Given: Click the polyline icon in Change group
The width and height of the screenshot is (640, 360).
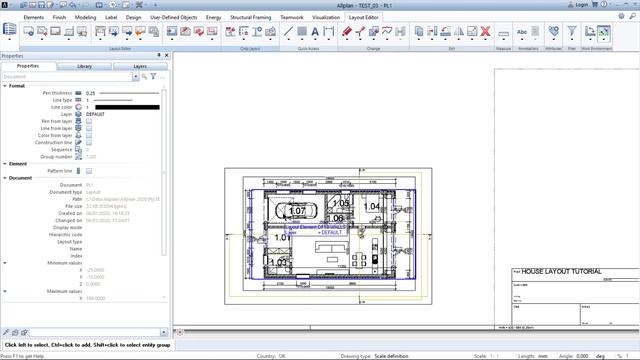Looking at the screenshot, I should pos(387,31).
